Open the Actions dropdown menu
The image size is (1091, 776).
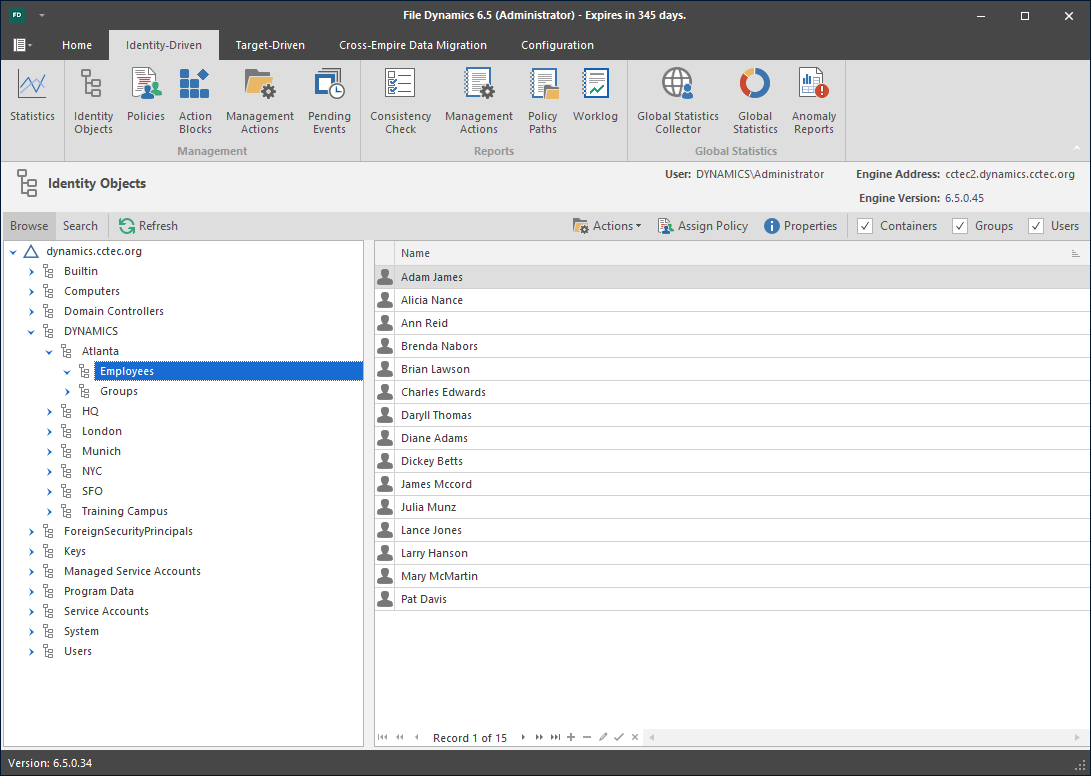coord(607,226)
